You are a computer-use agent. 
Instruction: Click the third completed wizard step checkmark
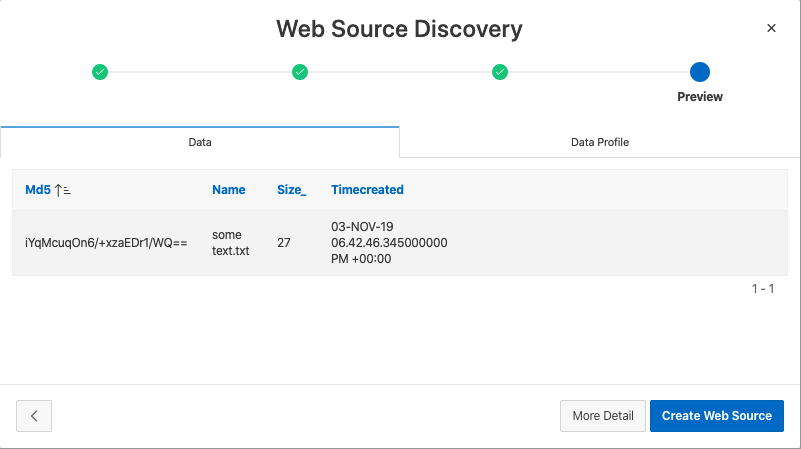[500, 72]
